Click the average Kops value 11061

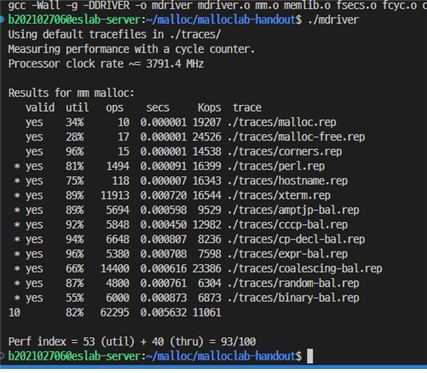(207, 313)
